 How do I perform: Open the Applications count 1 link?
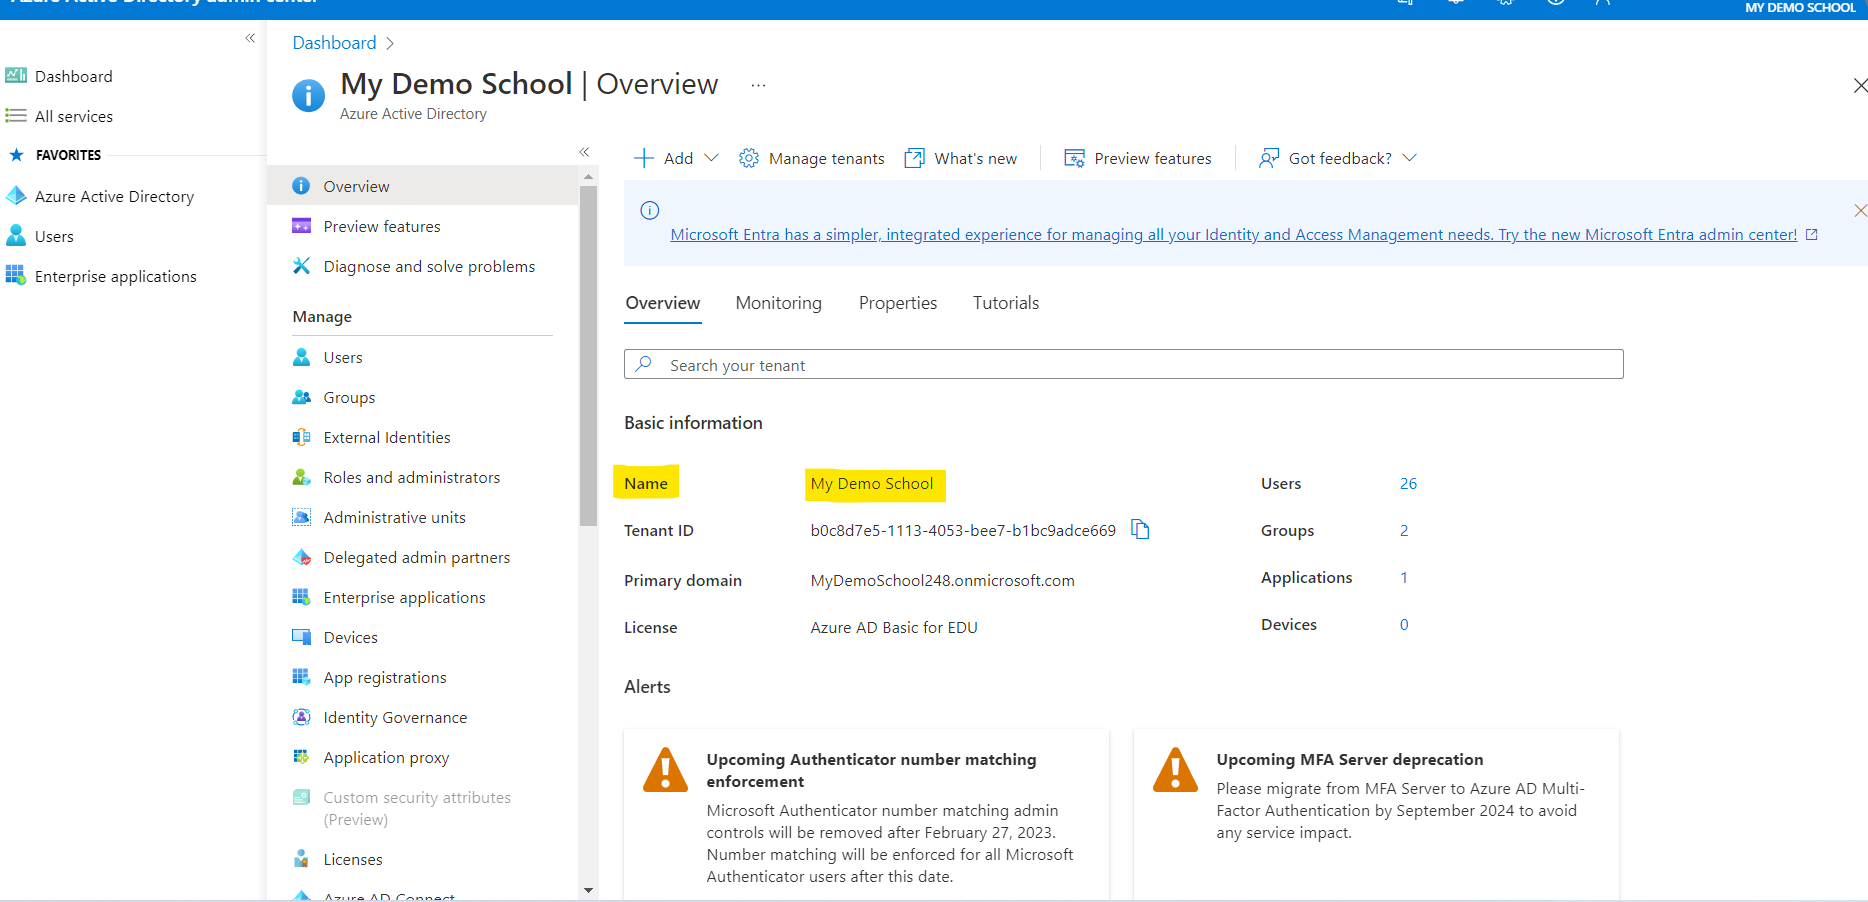(x=1404, y=578)
